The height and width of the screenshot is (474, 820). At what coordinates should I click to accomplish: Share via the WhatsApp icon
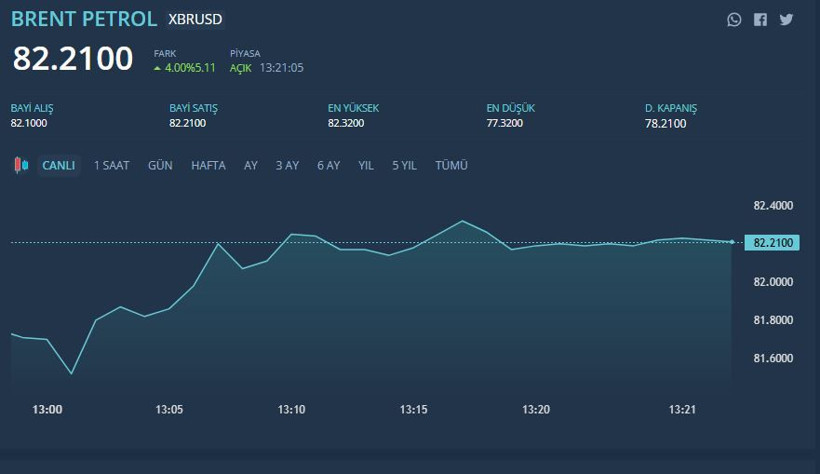pyautogui.click(x=734, y=19)
